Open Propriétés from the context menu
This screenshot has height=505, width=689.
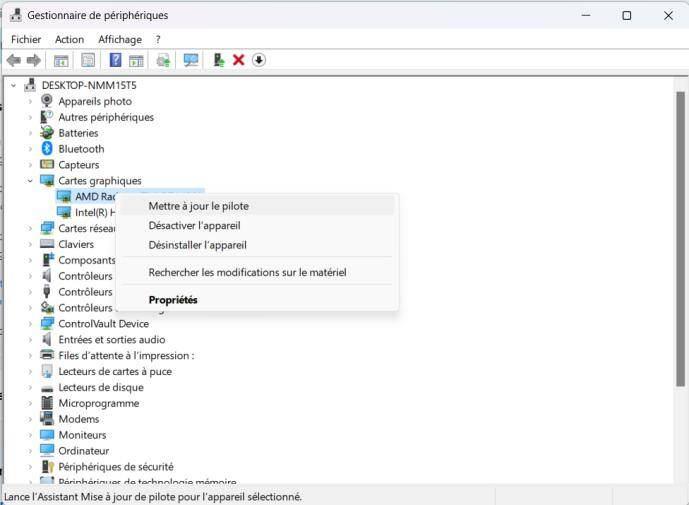pos(257,300)
